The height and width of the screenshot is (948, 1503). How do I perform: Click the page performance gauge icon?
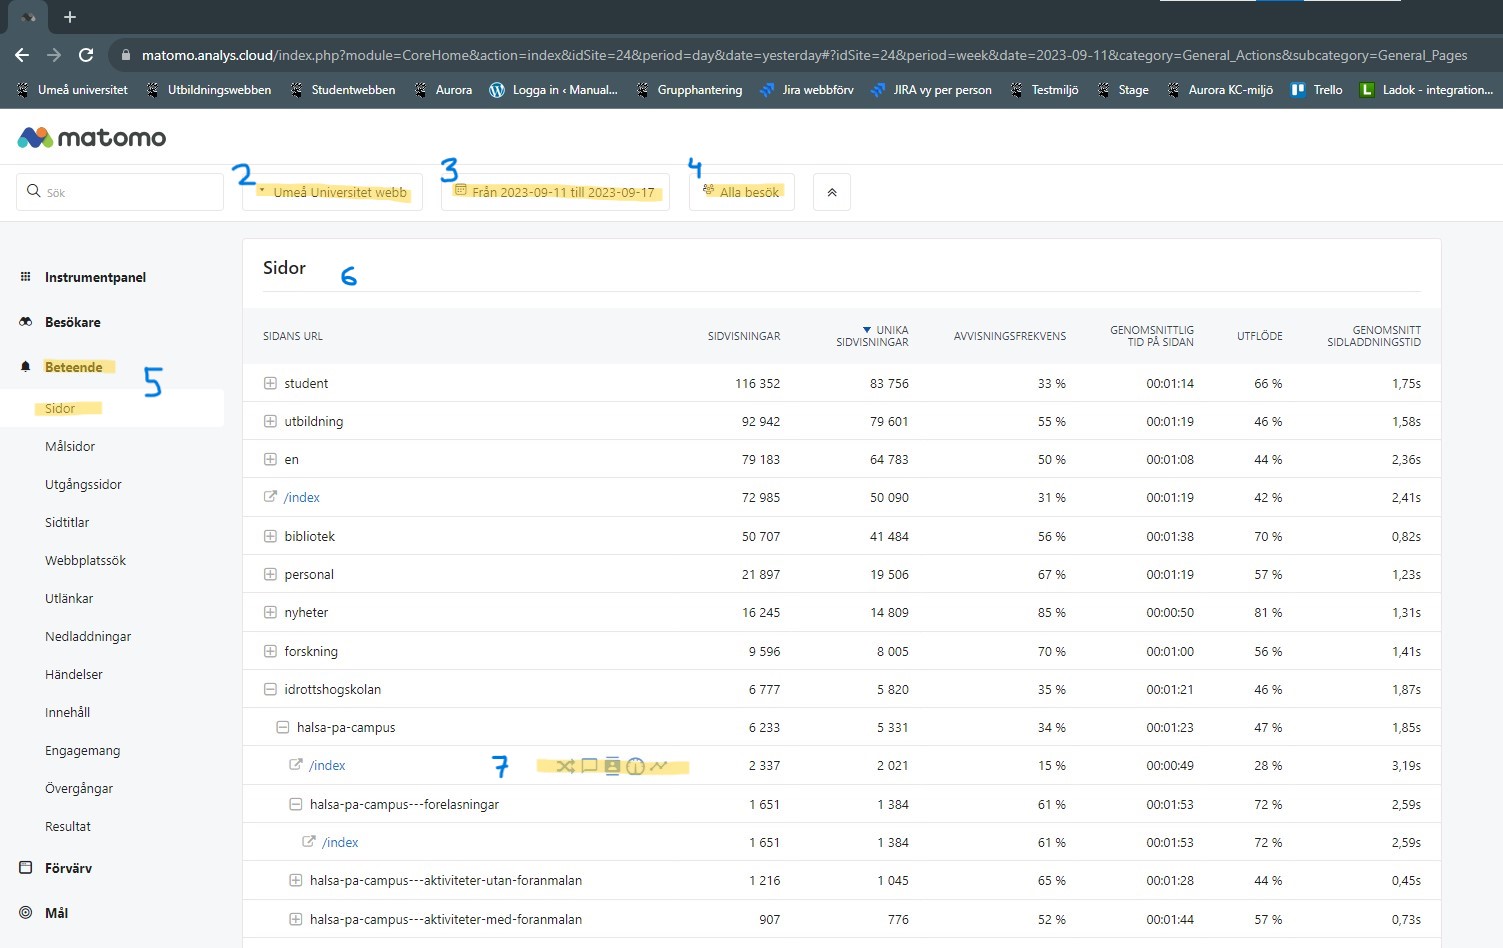coord(635,766)
